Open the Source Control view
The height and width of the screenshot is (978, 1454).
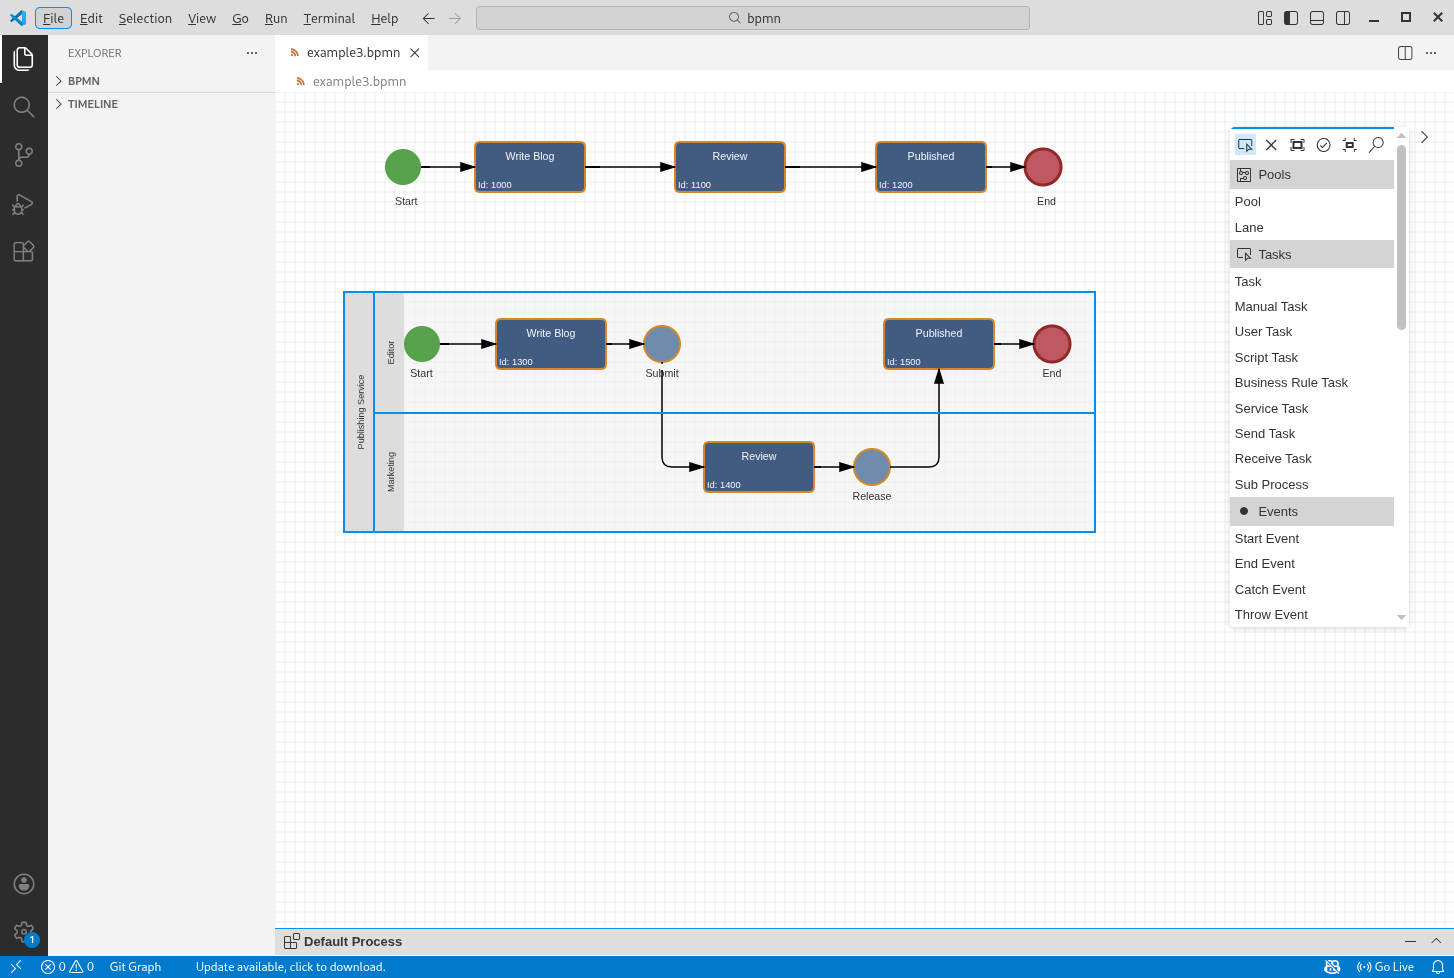pos(23,155)
